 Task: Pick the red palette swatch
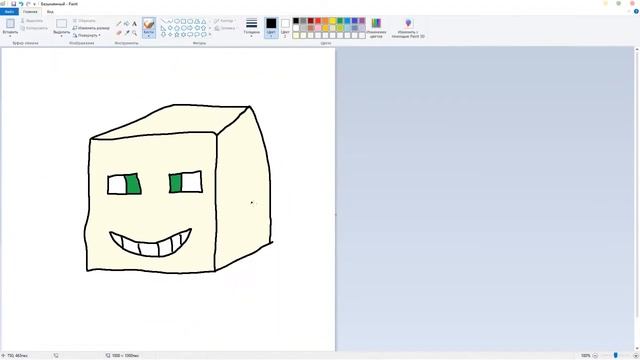[x=318, y=20]
